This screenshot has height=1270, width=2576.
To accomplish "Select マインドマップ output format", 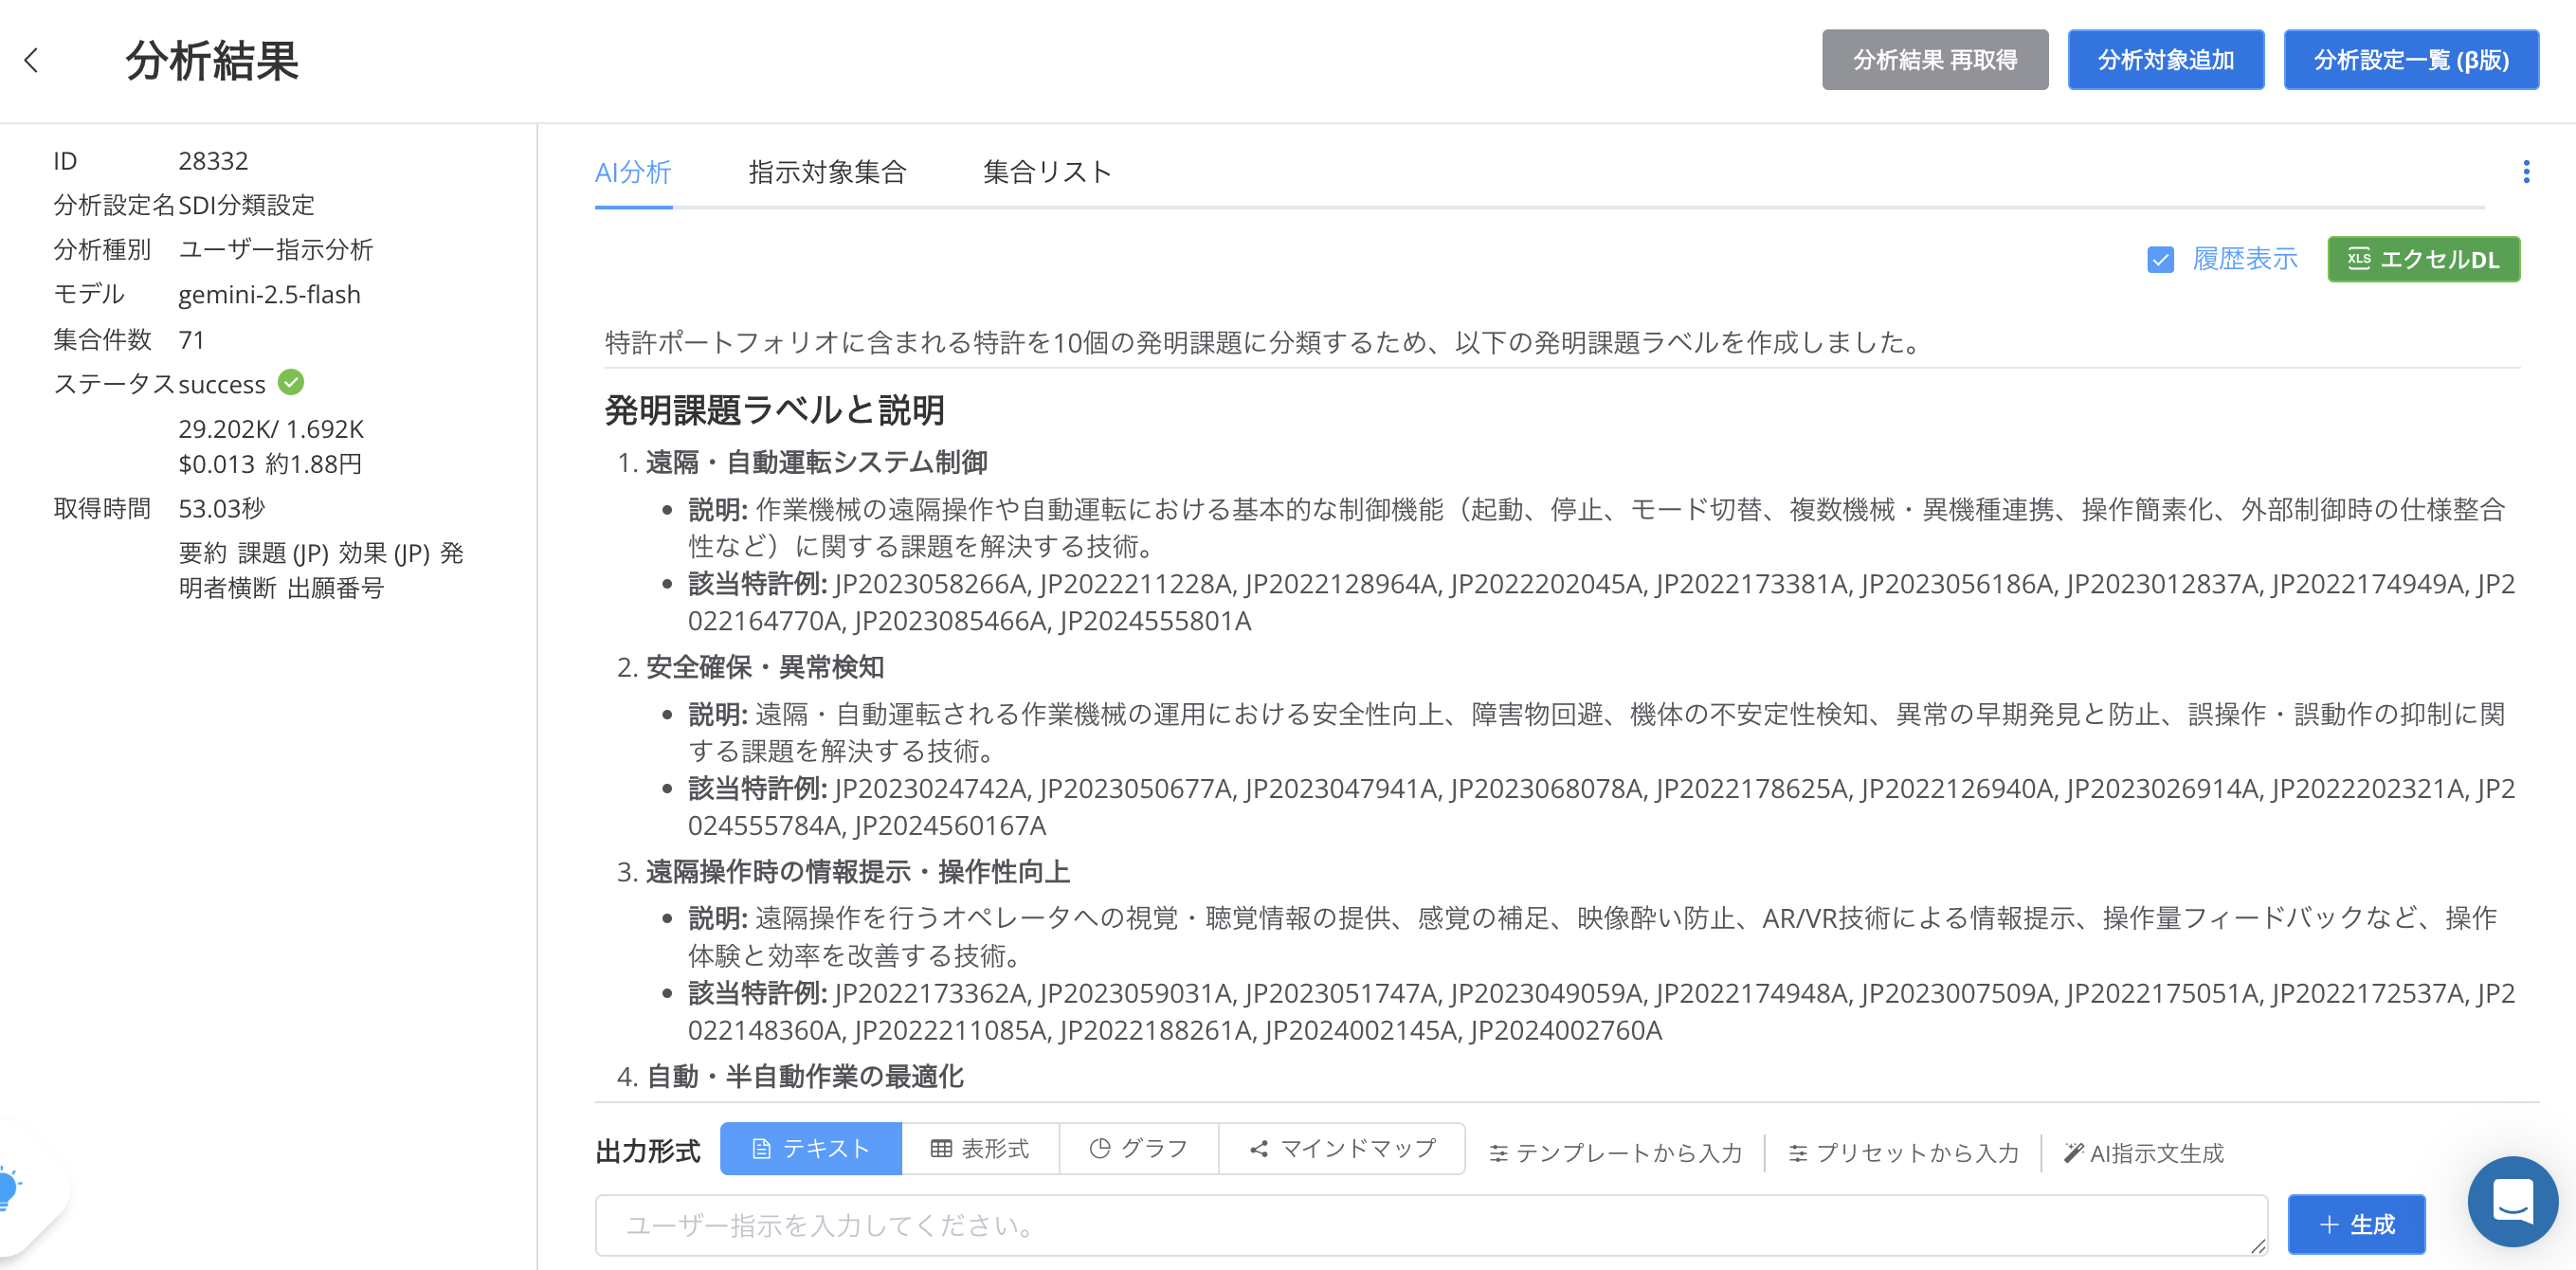I will tap(1342, 1149).
